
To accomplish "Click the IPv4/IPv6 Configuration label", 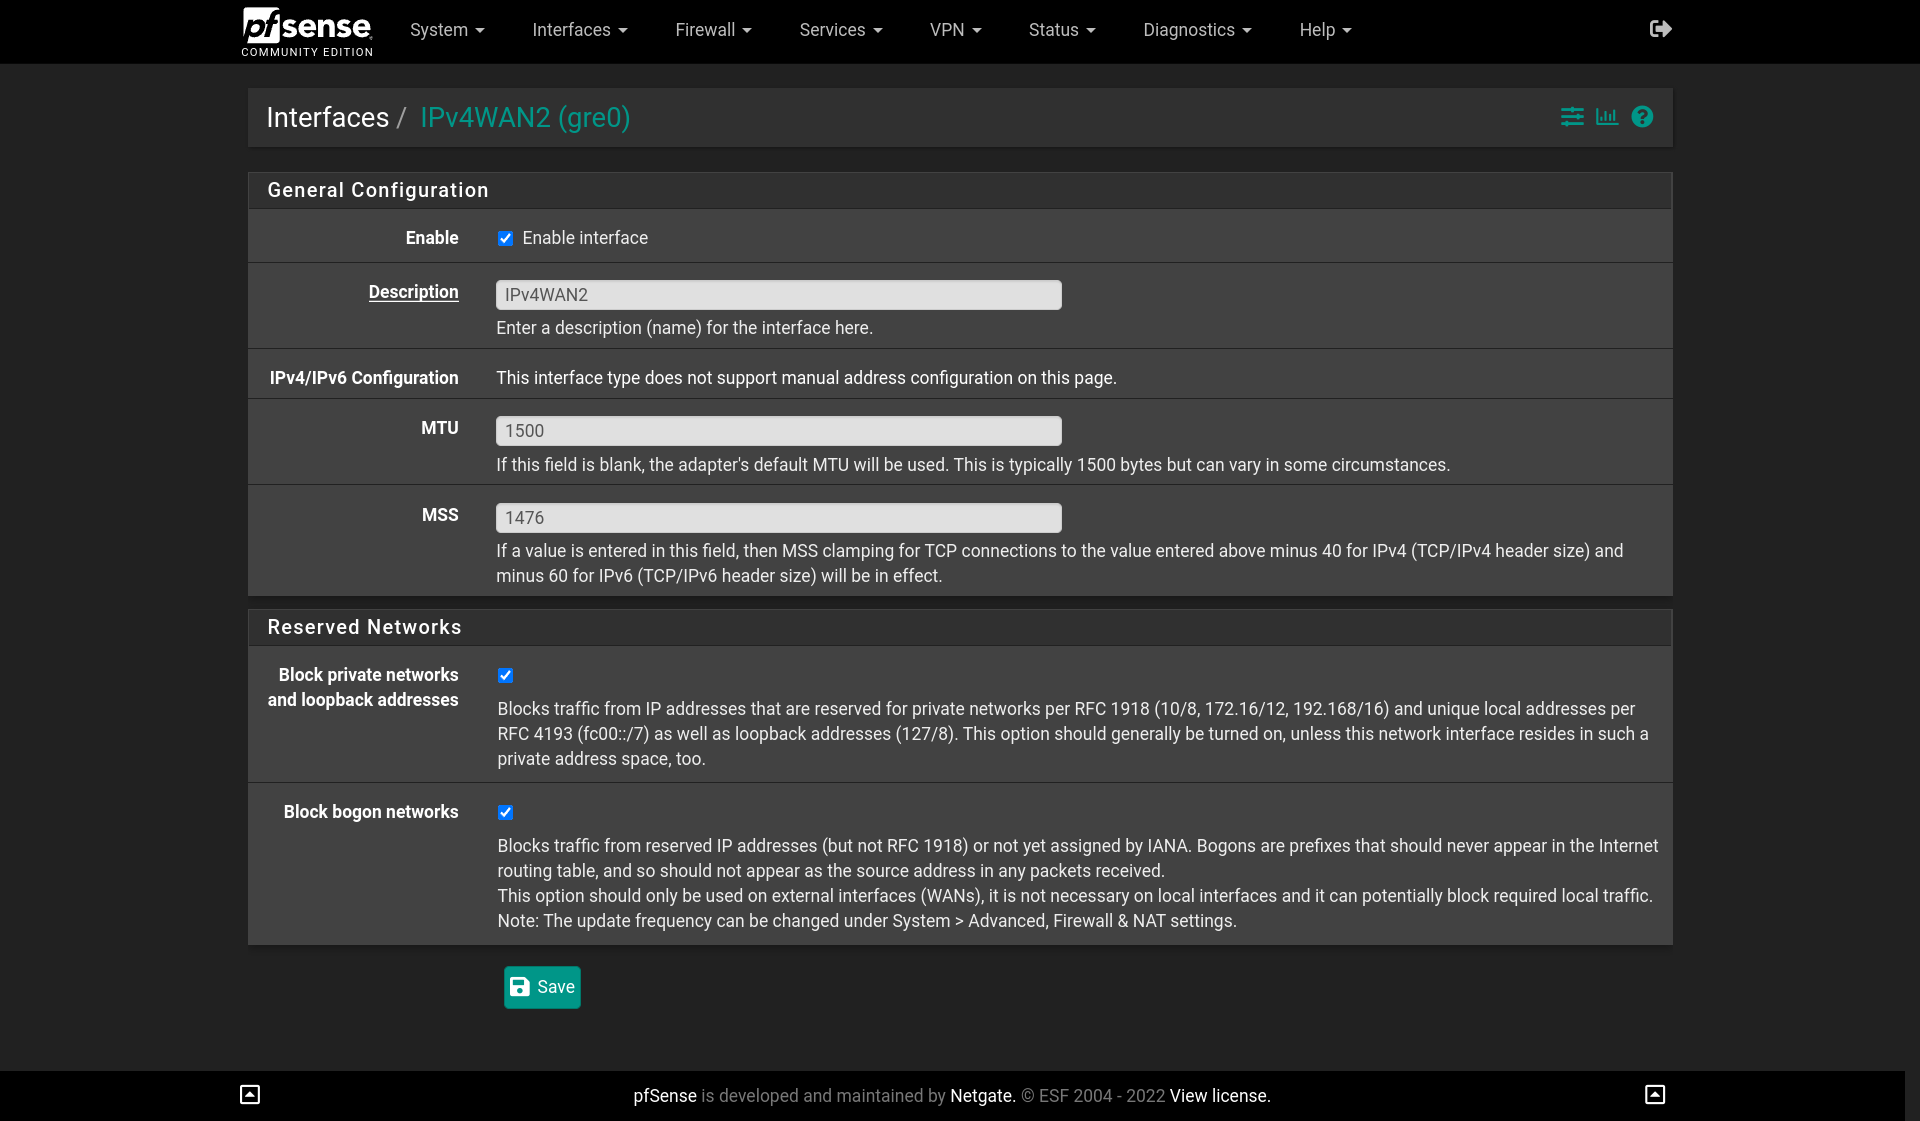I will [364, 378].
